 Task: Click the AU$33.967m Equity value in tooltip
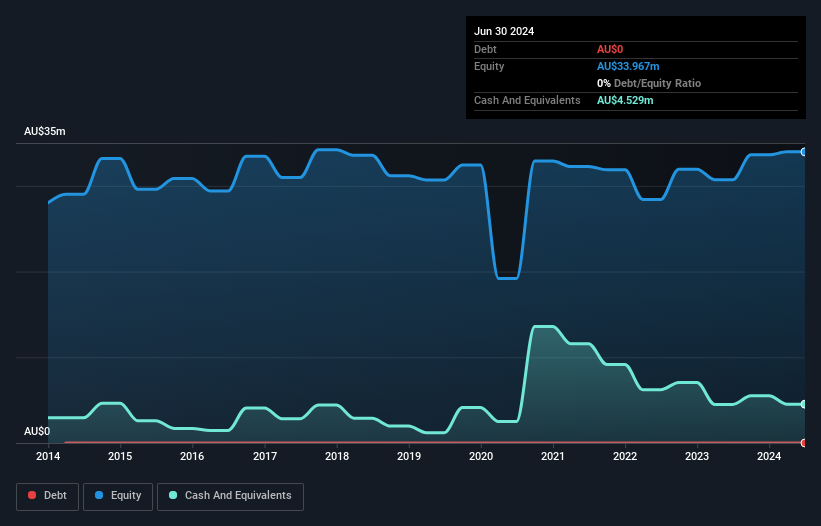(x=628, y=66)
